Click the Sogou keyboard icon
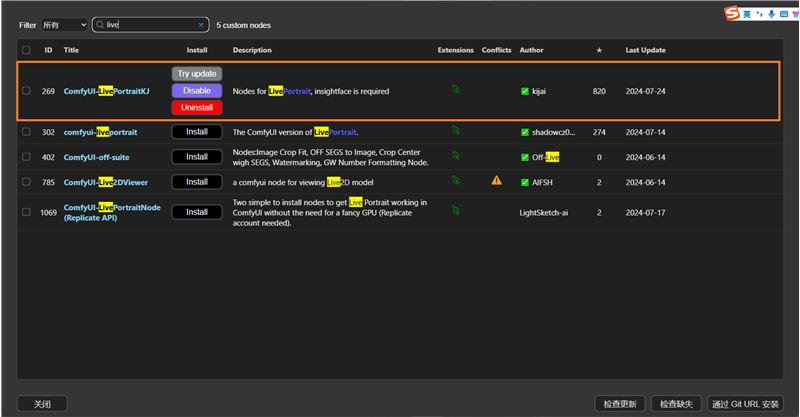800x417 pixels. [x=784, y=14]
